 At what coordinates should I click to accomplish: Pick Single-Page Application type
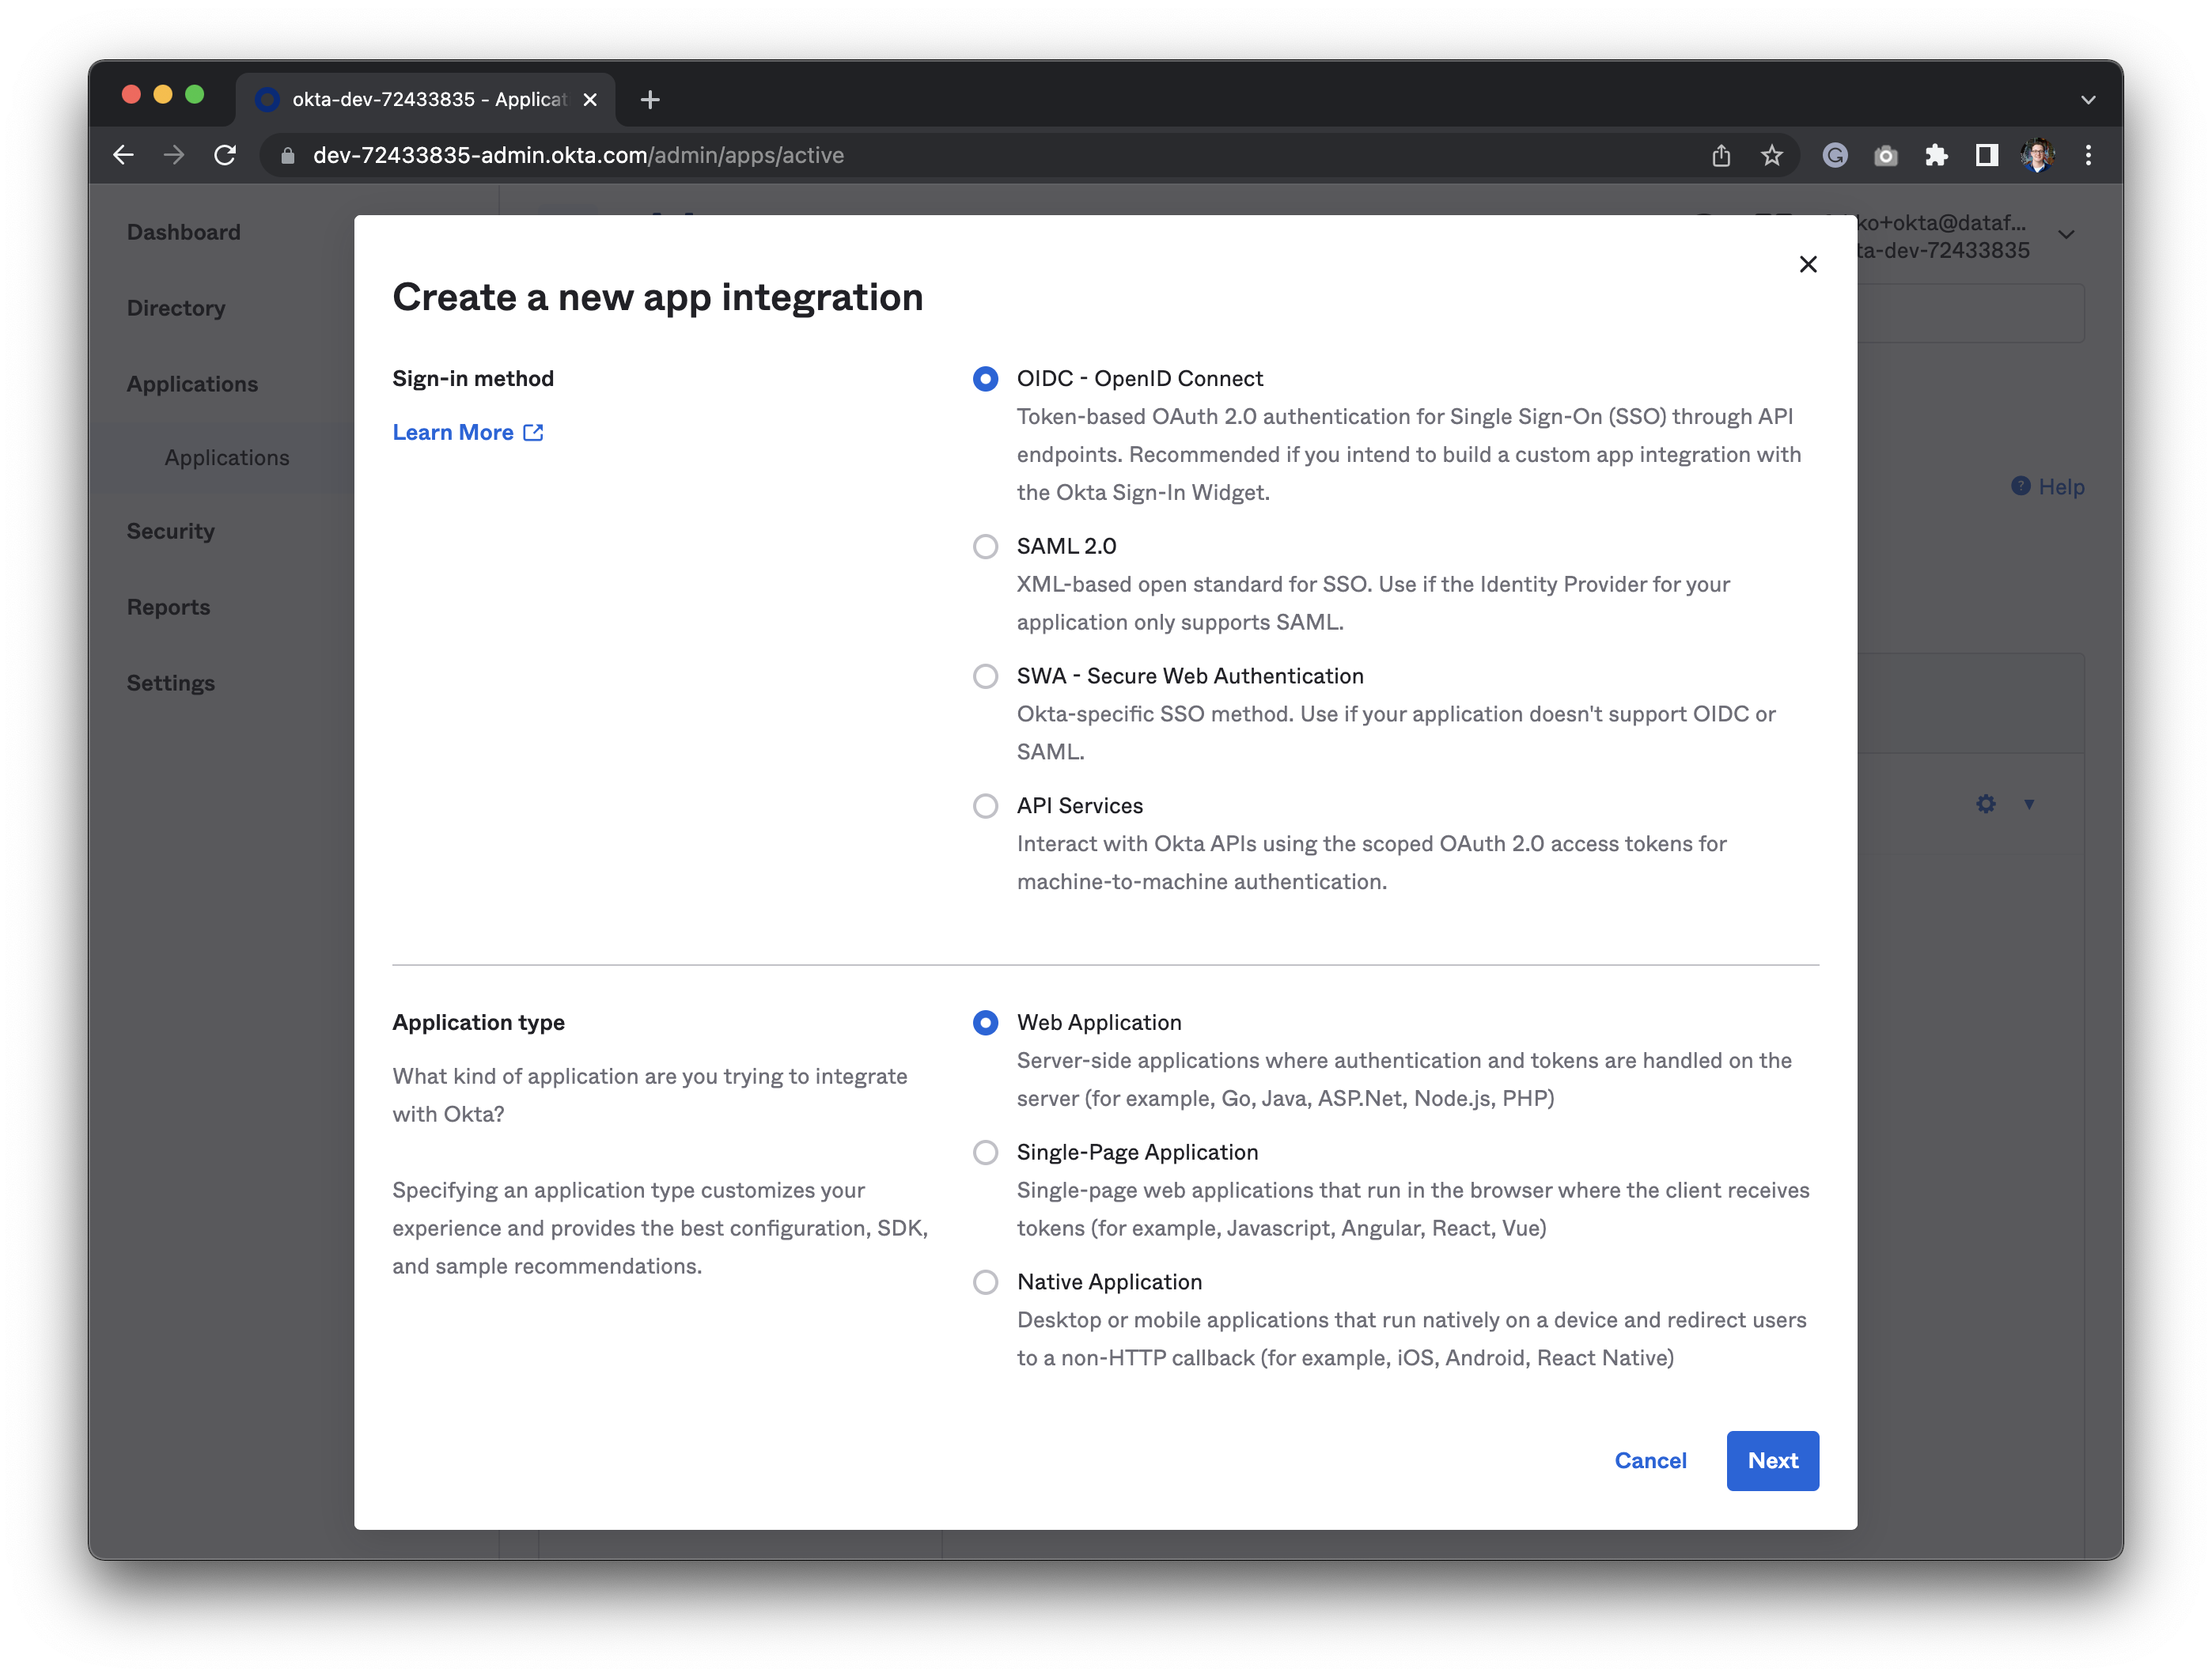985,1152
